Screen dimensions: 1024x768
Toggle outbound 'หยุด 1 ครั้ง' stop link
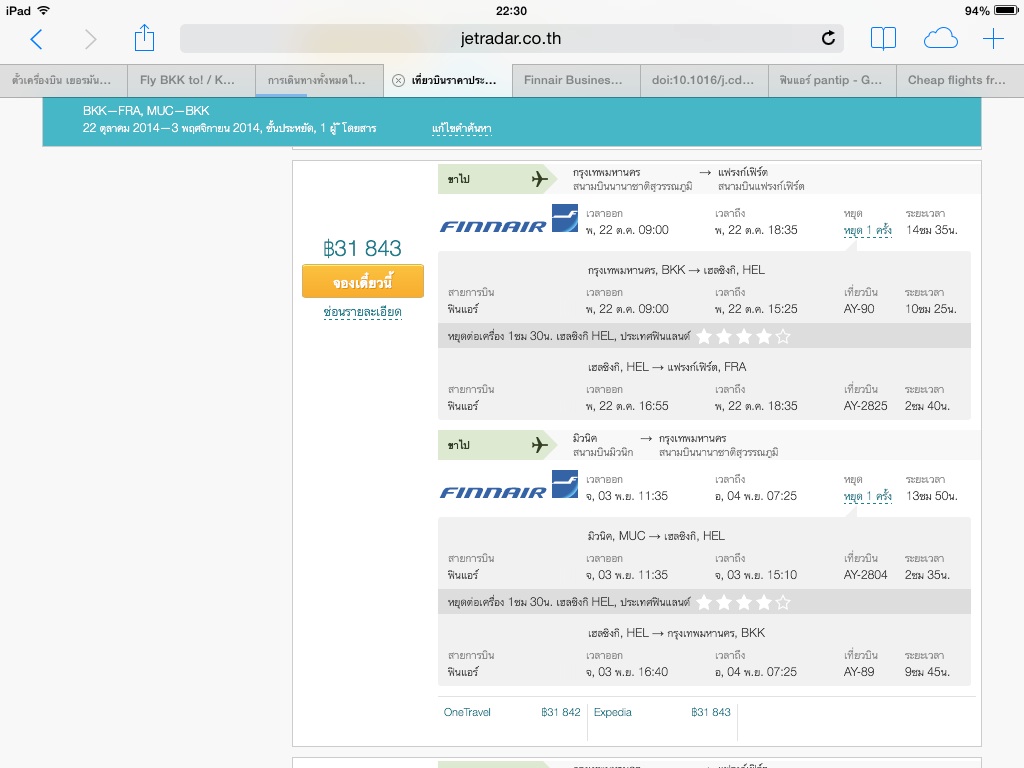pyautogui.click(x=867, y=230)
